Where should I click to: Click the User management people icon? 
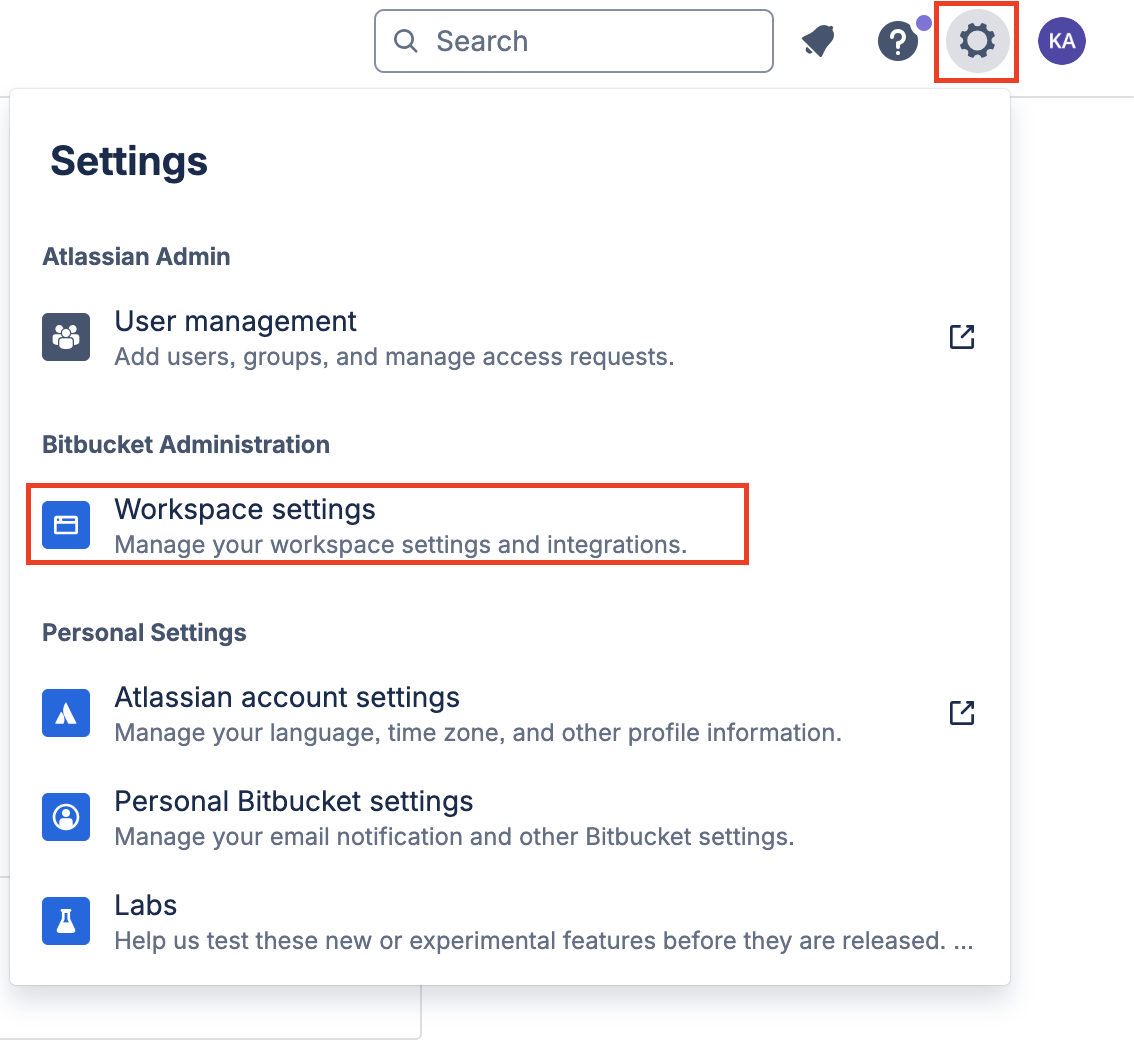point(66,337)
